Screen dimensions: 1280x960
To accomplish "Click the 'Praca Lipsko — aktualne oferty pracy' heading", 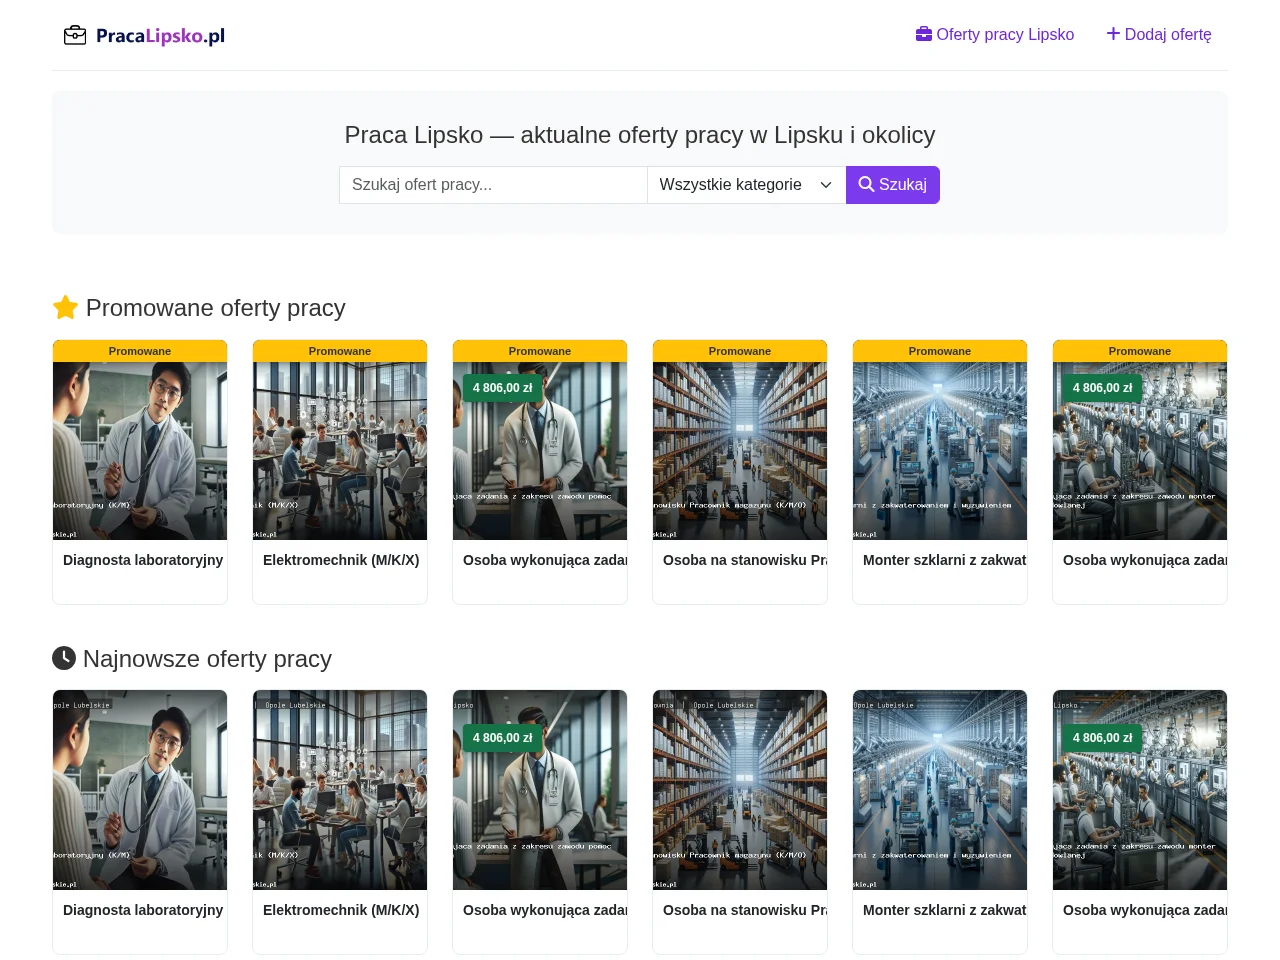I will pyautogui.click(x=640, y=135).
